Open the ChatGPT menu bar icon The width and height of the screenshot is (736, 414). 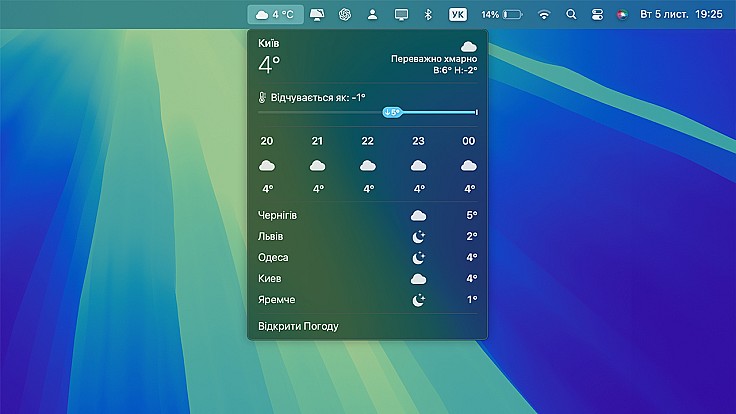point(345,15)
